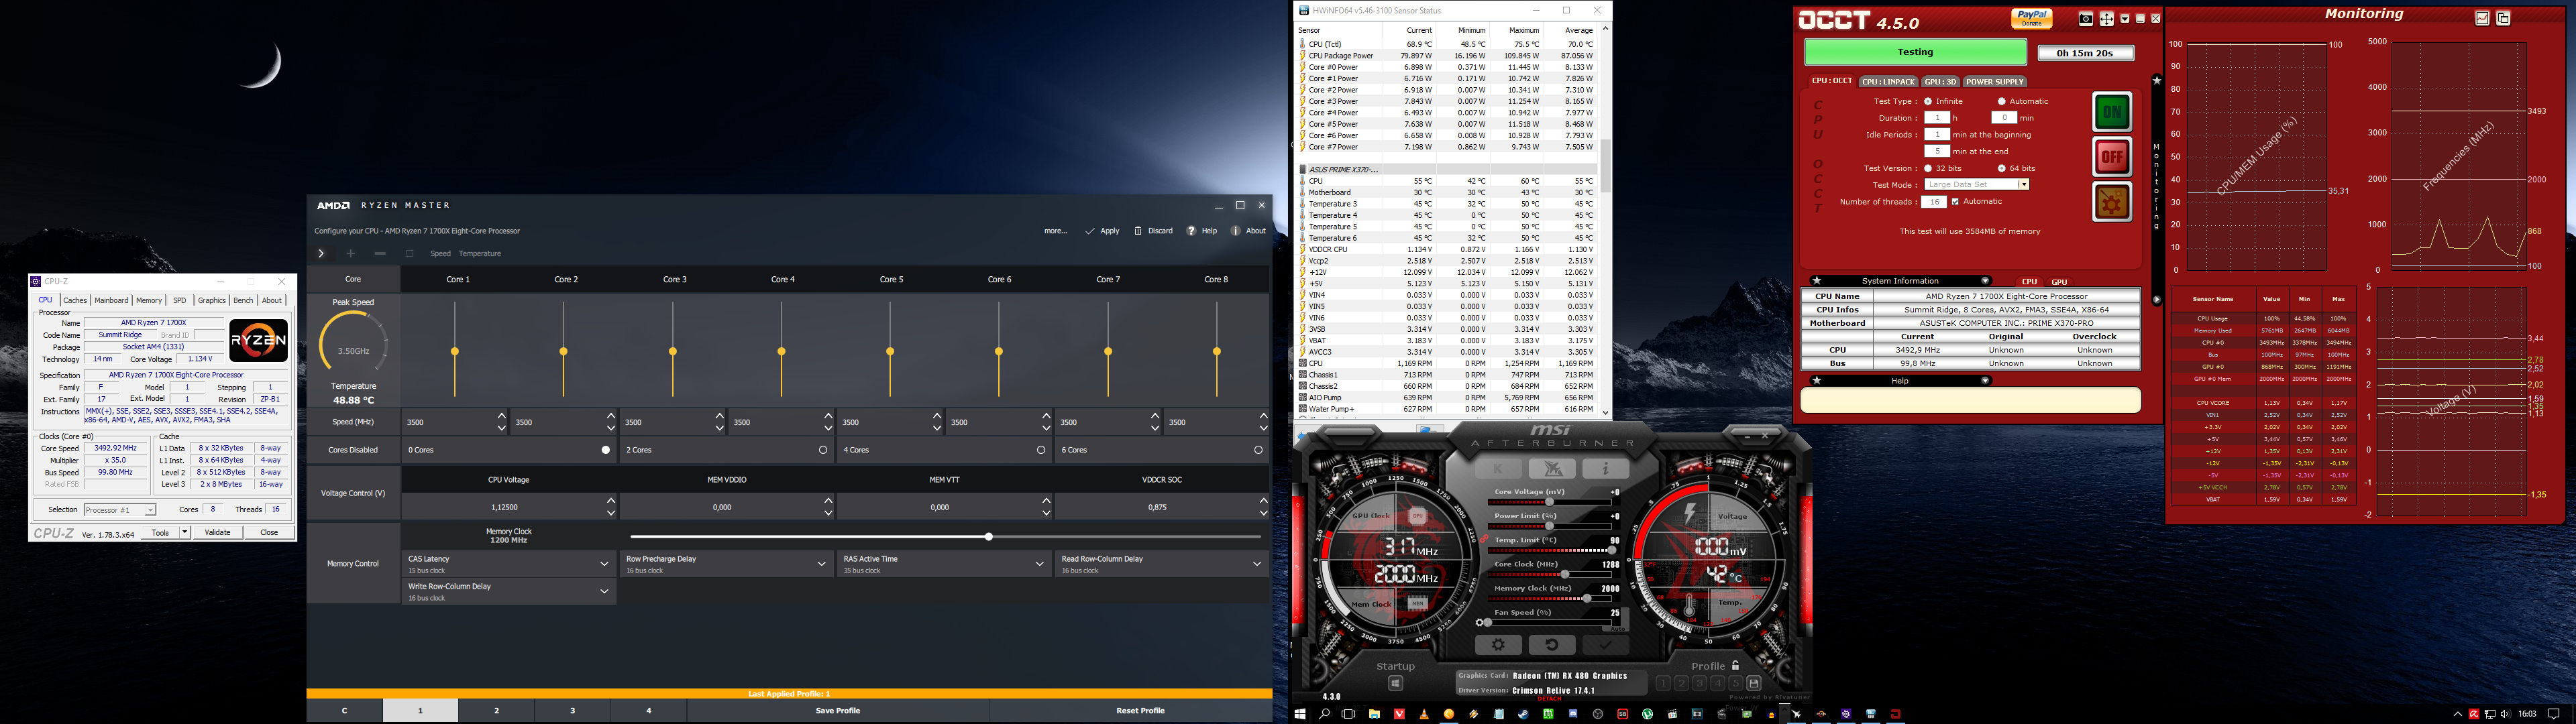Click the detach windows icon in Monitoring
2576x724 pixels.
[x=2503, y=18]
